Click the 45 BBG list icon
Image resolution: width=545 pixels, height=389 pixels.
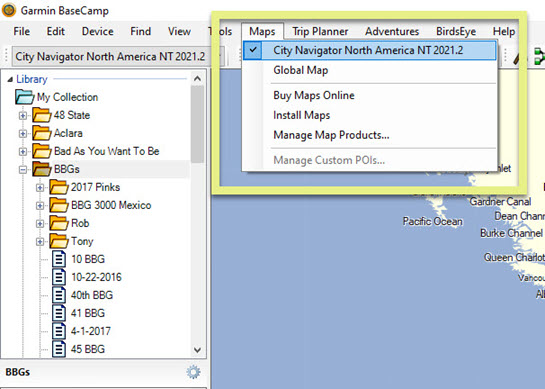tap(59, 349)
